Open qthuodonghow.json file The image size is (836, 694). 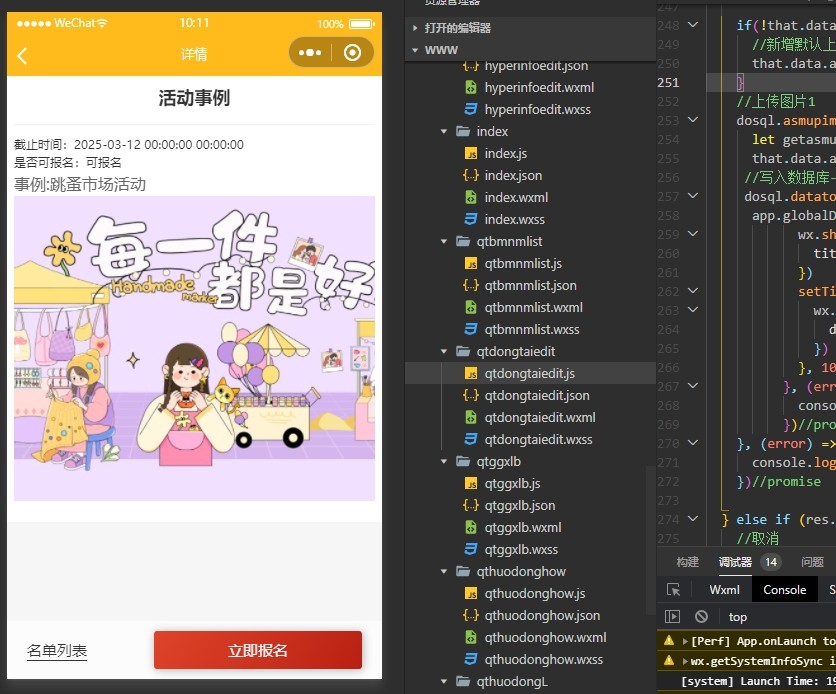click(x=542, y=615)
